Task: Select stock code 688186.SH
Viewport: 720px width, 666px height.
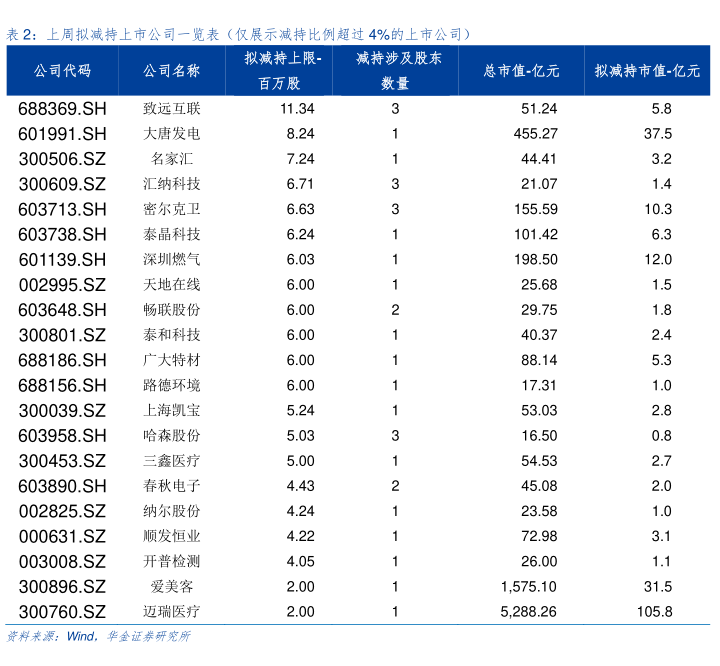Action: [62, 360]
